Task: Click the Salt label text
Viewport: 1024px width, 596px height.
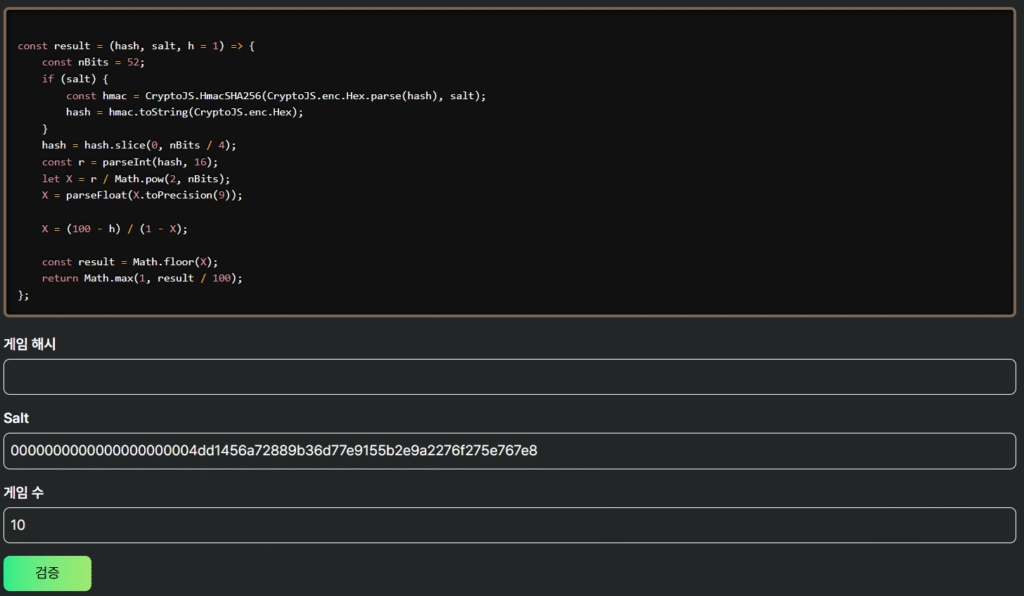Action: coord(17,418)
